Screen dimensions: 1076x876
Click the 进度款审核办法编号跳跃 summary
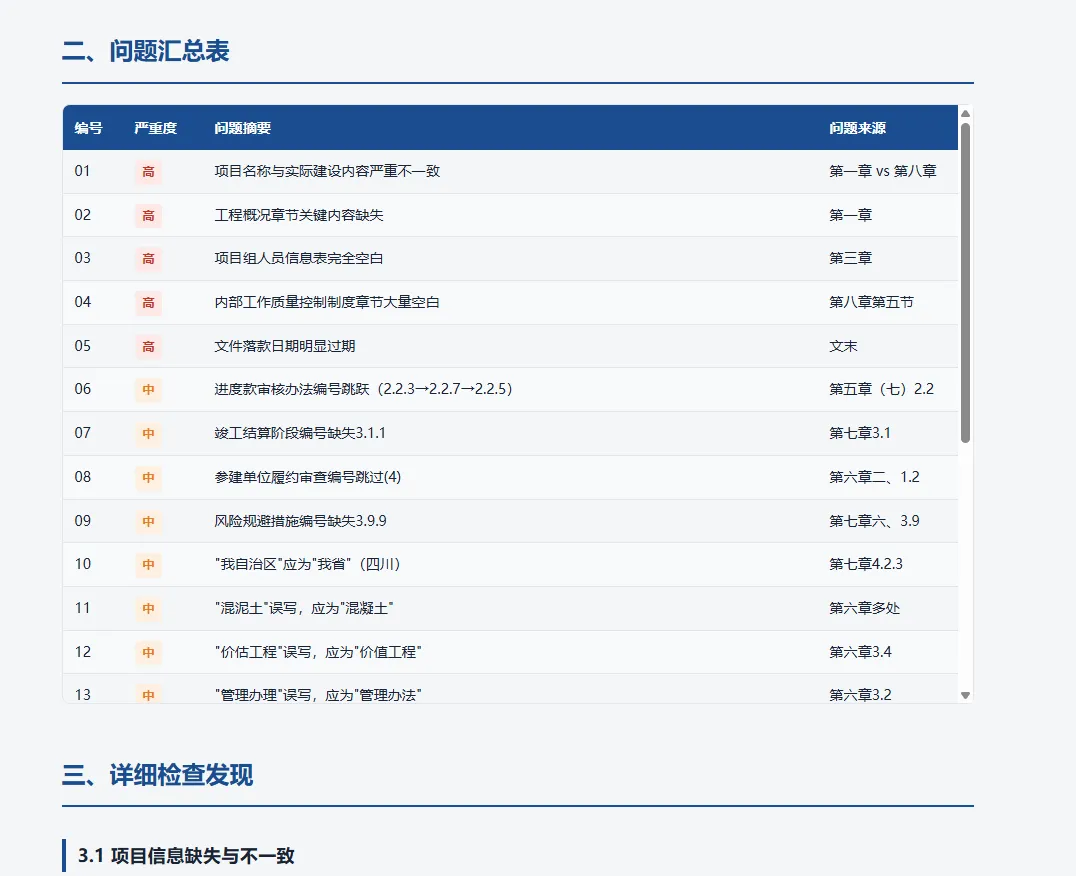click(364, 389)
